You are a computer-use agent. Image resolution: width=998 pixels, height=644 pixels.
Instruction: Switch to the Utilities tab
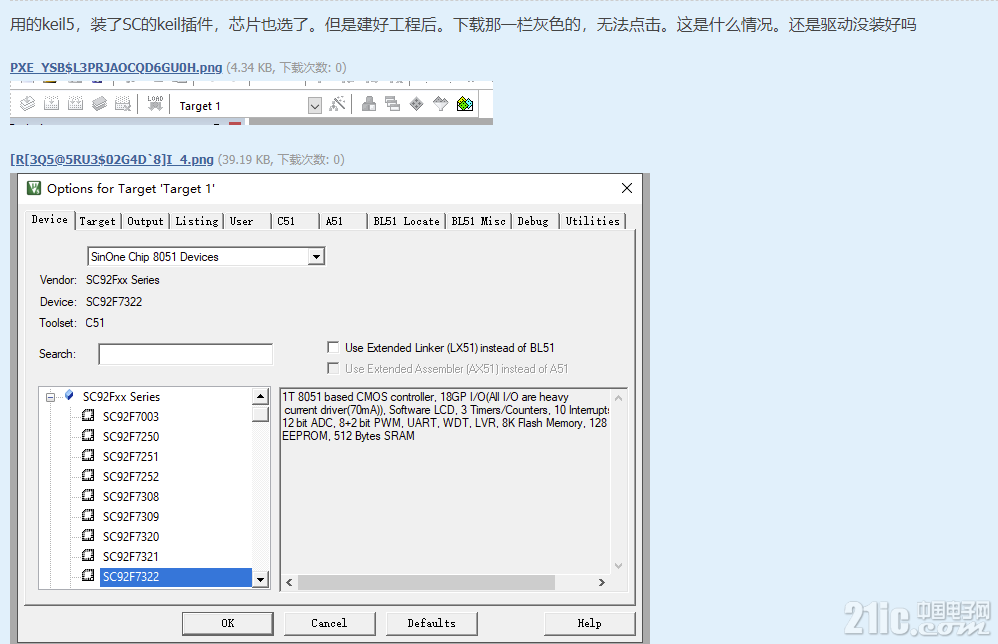pos(593,221)
